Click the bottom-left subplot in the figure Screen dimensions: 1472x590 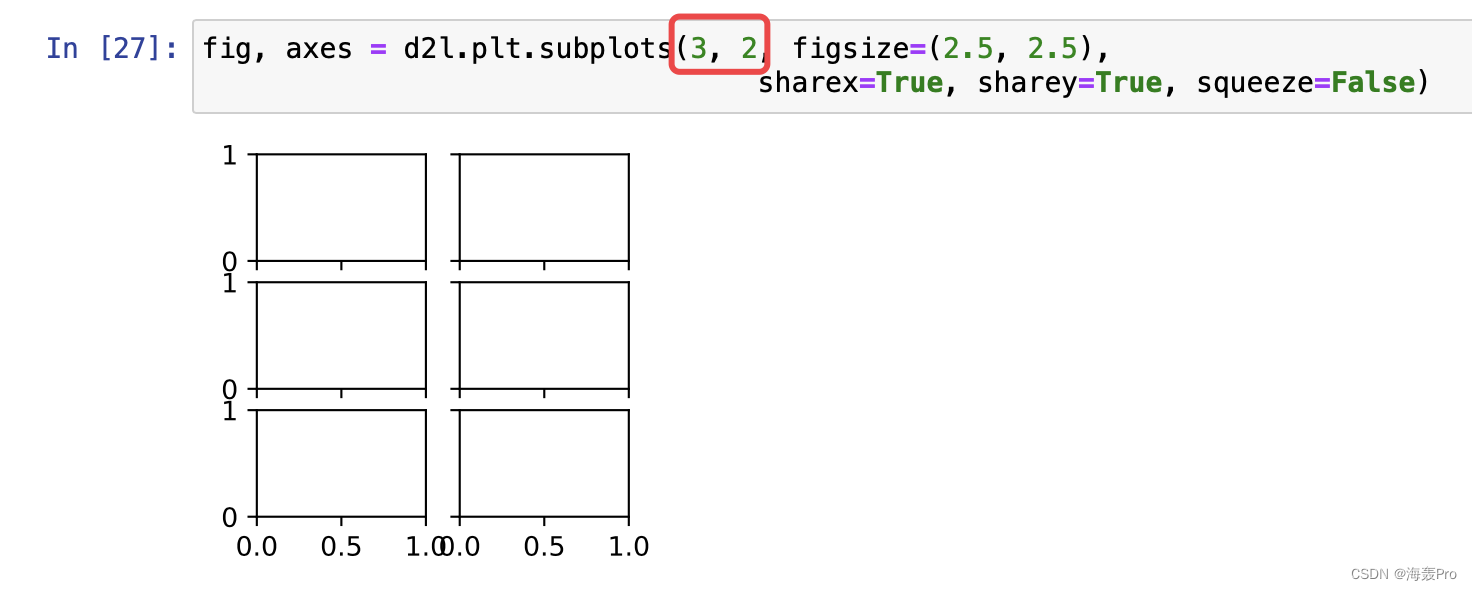click(341, 463)
